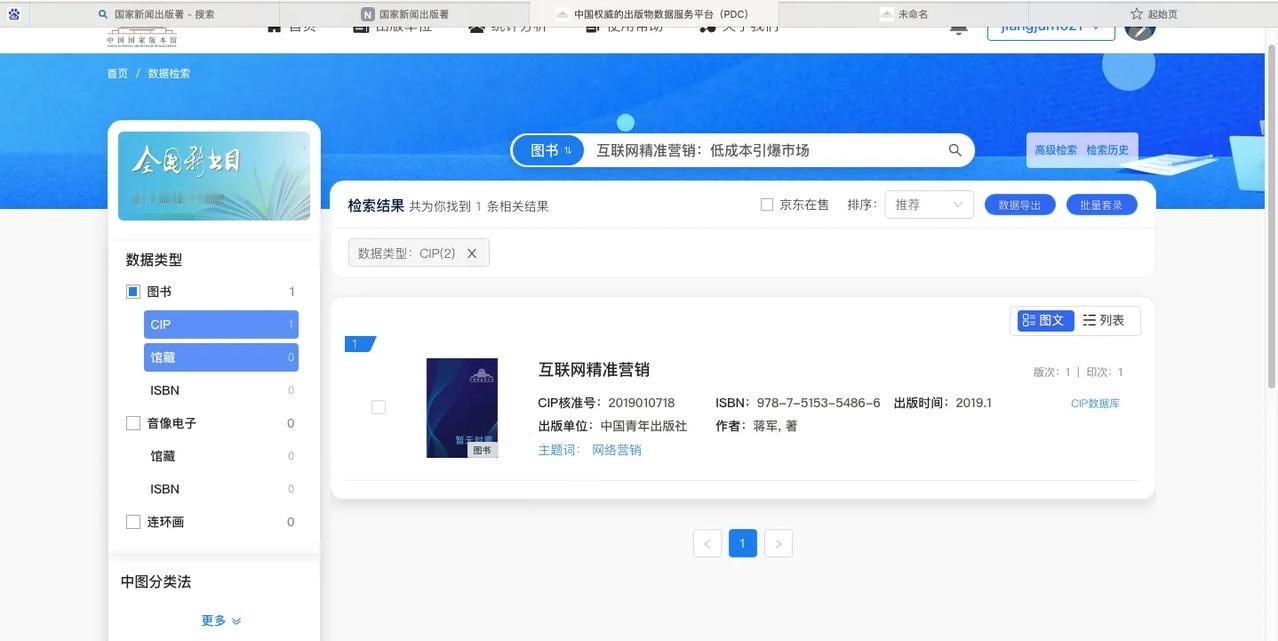This screenshot has height=641, width=1278.
Task: Click the 数据导出 button
Action: [x=1020, y=205]
